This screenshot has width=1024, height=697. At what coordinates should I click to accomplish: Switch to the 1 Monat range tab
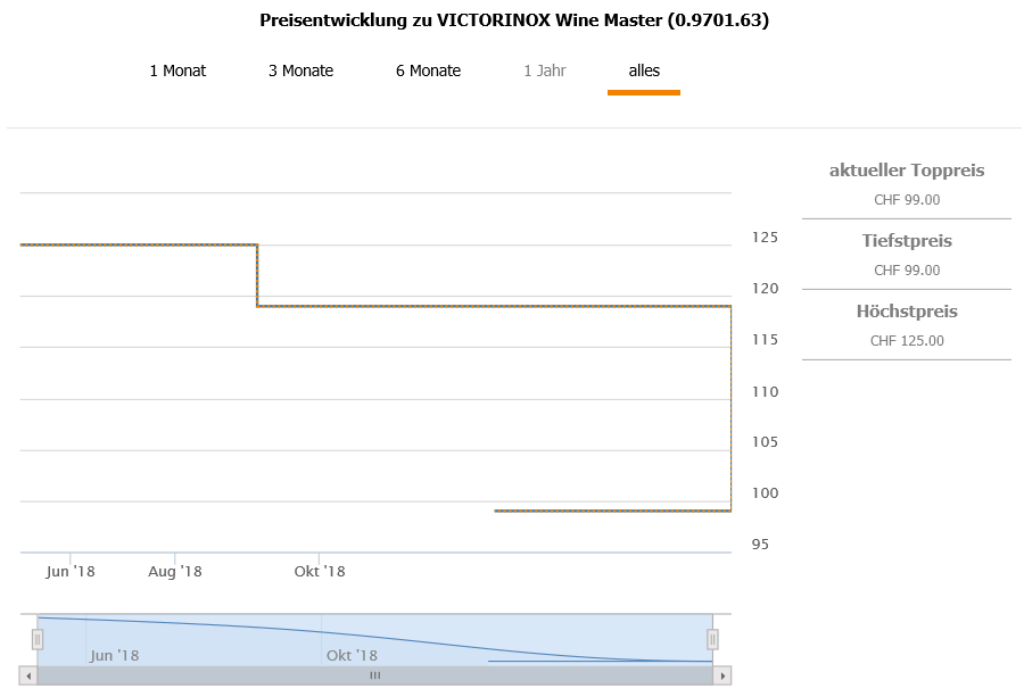click(x=178, y=71)
